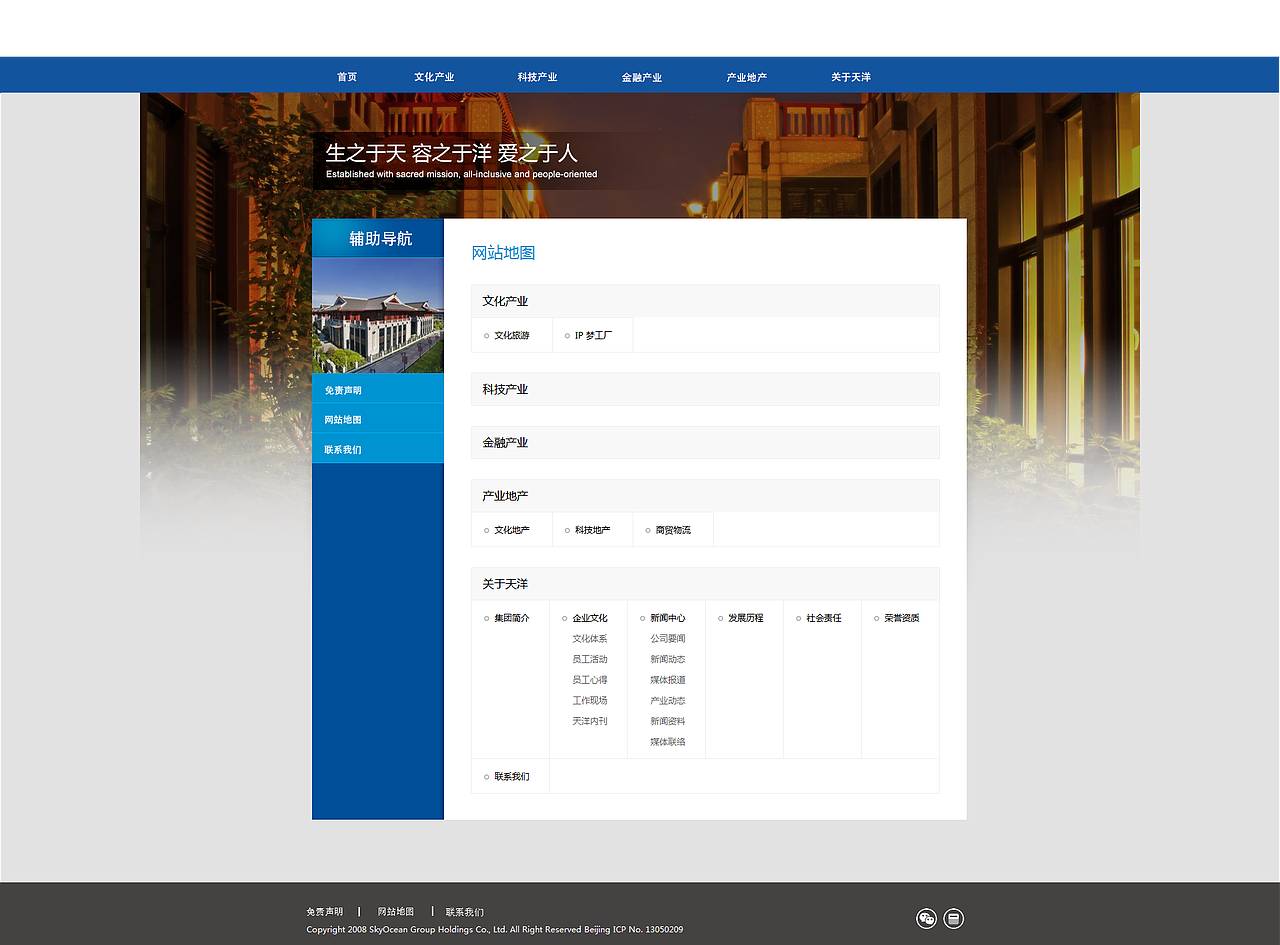Viewport: 1280px width, 945px height.
Task: Open 文化产业 in the top navigation bar
Action: point(434,77)
